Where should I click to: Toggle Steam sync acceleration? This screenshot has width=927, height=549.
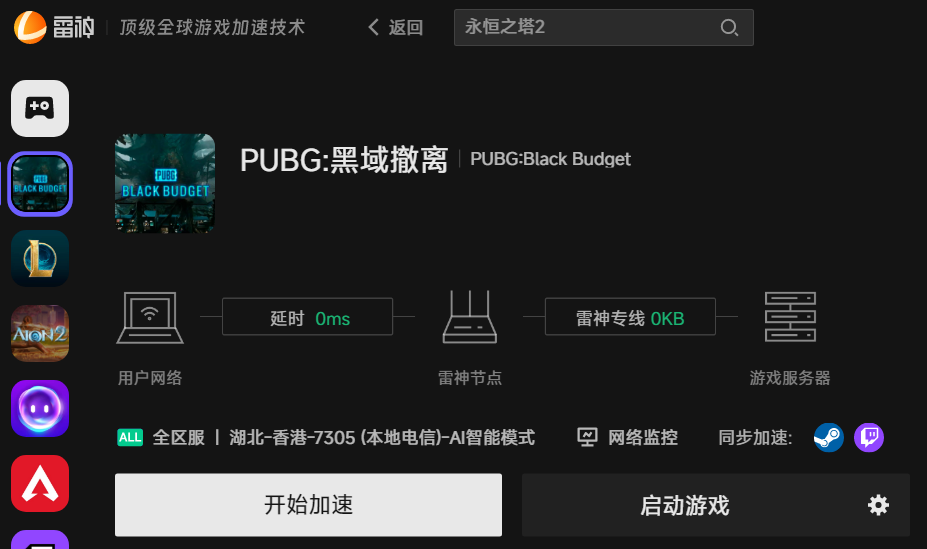(x=828, y=437)
